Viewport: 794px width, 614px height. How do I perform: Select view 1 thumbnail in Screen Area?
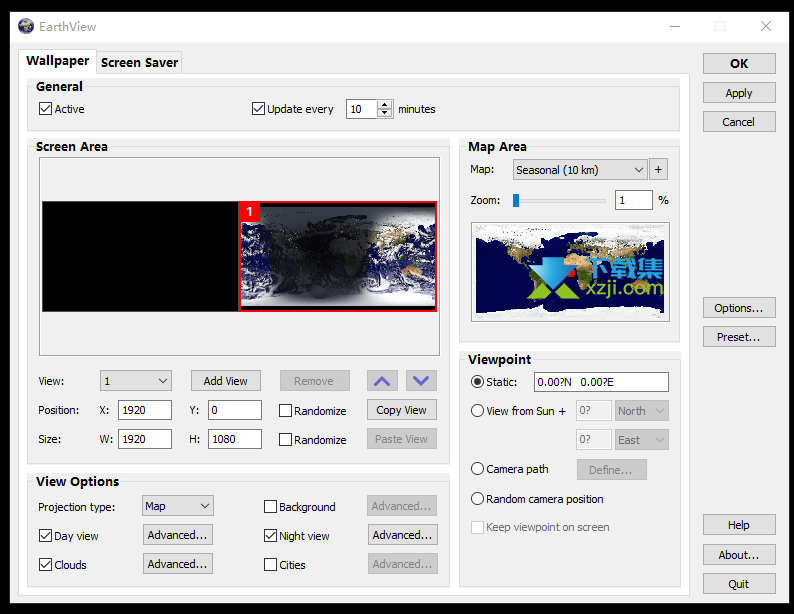[x=338, y=256]
